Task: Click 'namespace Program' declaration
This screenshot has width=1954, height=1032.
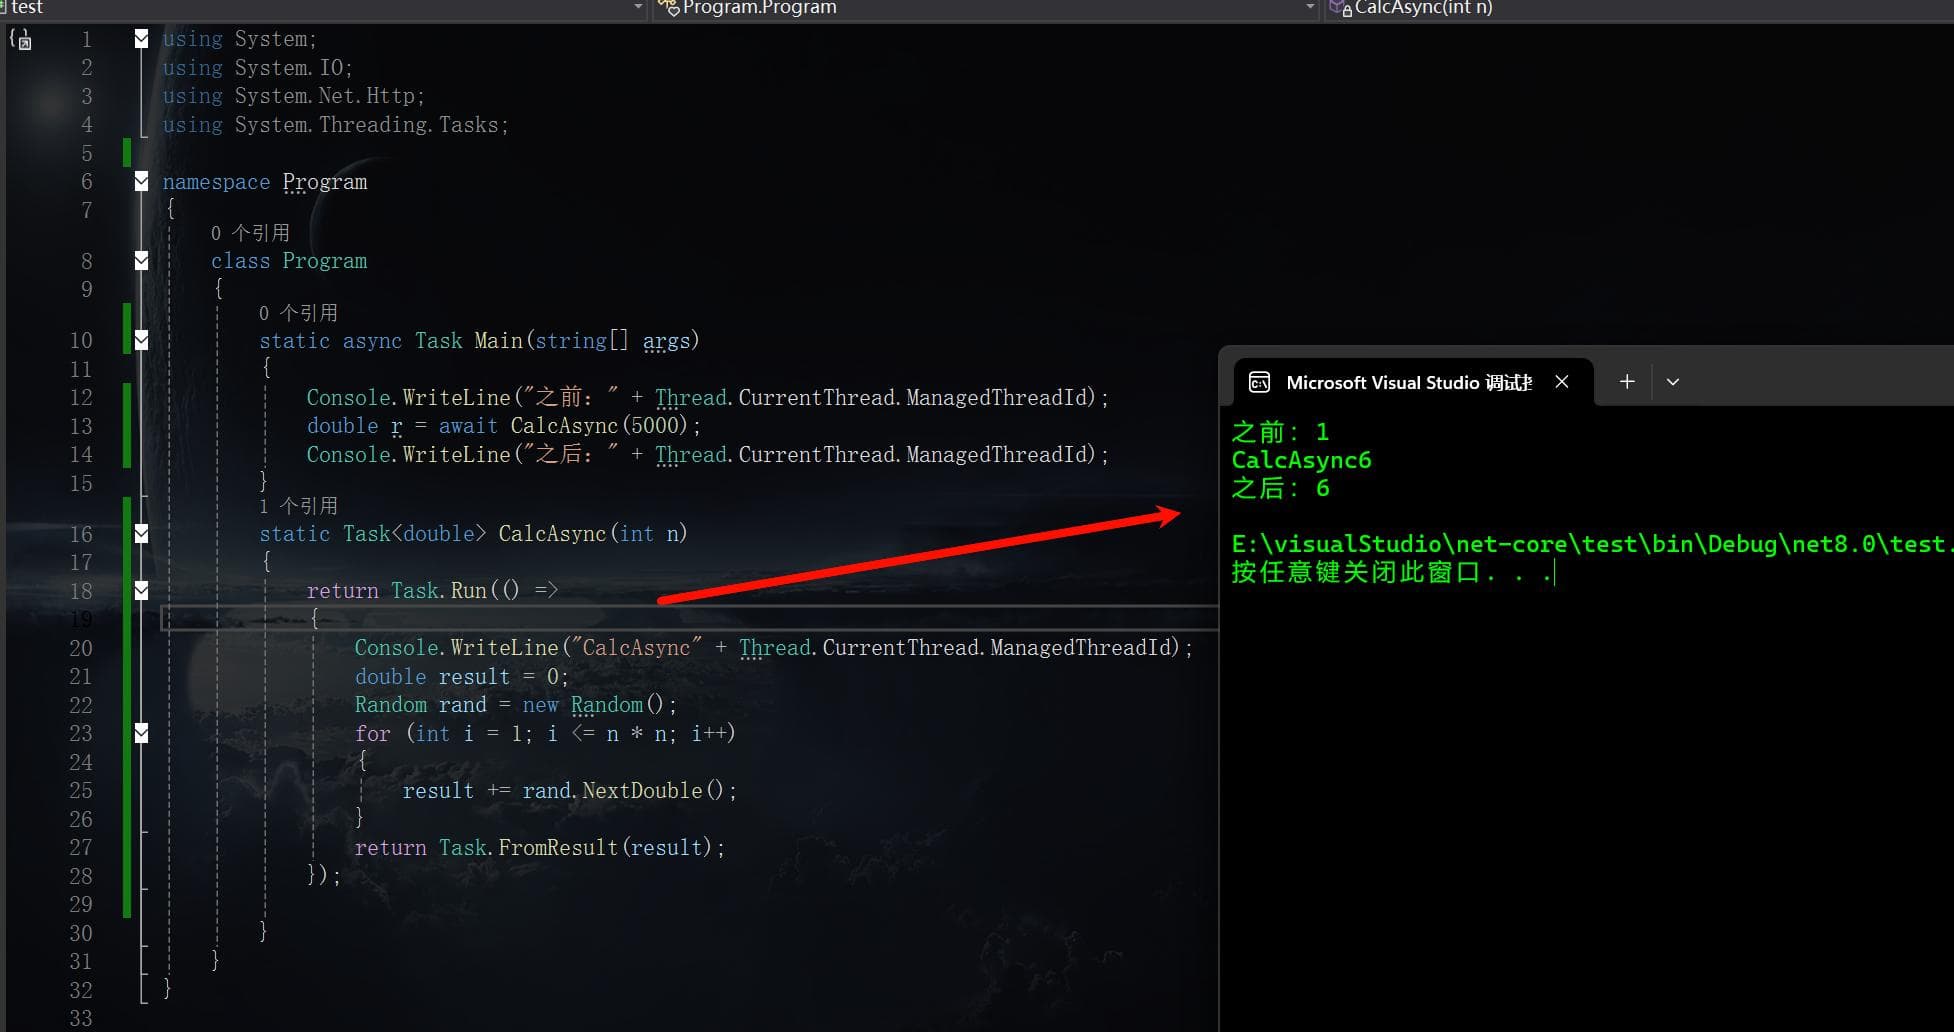Action: coord(265,182)
